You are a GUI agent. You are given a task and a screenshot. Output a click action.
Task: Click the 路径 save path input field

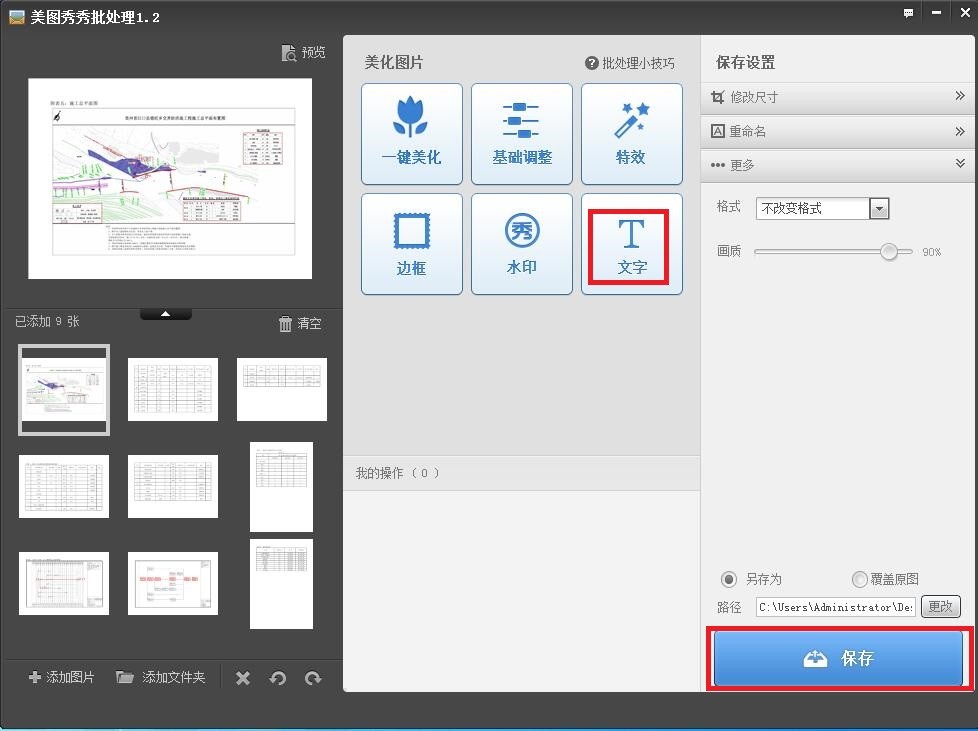coord(835,607)
